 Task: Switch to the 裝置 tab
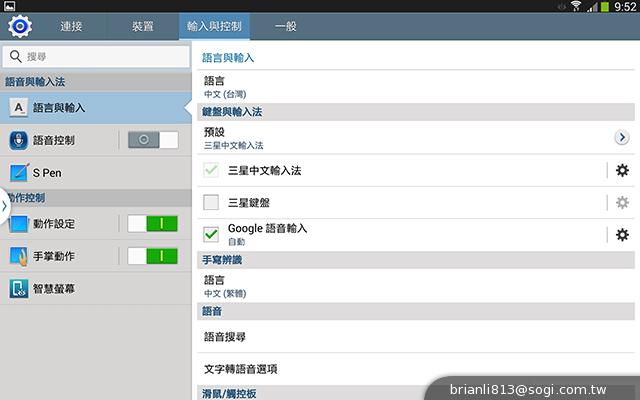[x=143, y=24]
